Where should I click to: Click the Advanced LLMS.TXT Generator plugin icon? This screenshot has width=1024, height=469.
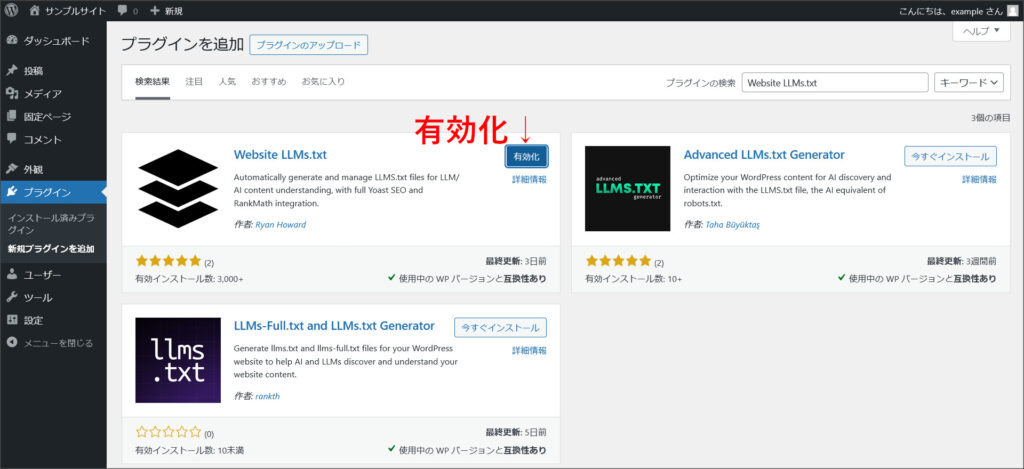[x=627, y=189]
